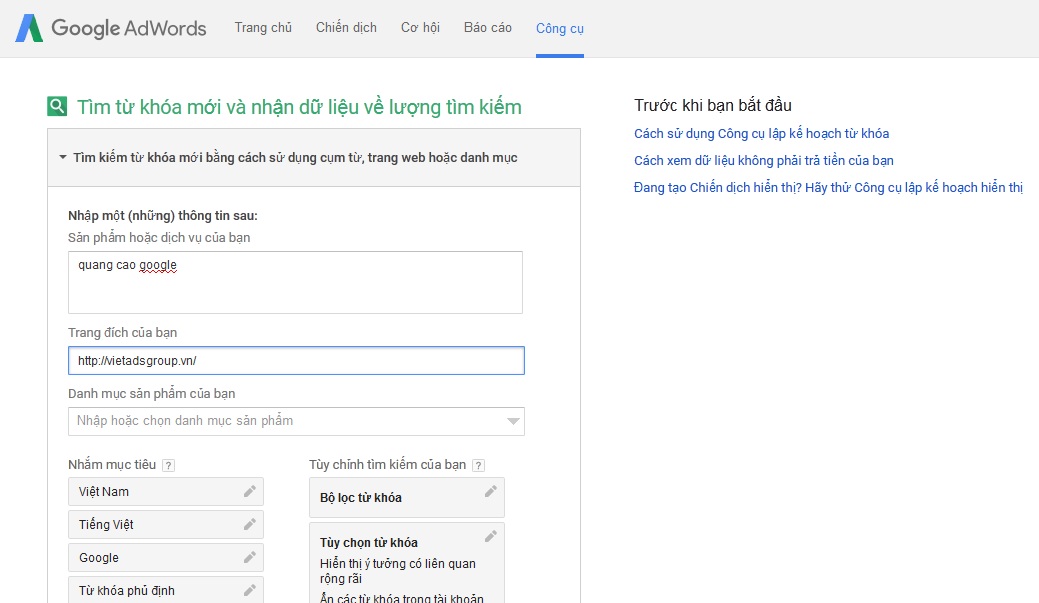The image size is (1039, 603).
Task: Go to Trang chủ tab
Action: point(263,28)
